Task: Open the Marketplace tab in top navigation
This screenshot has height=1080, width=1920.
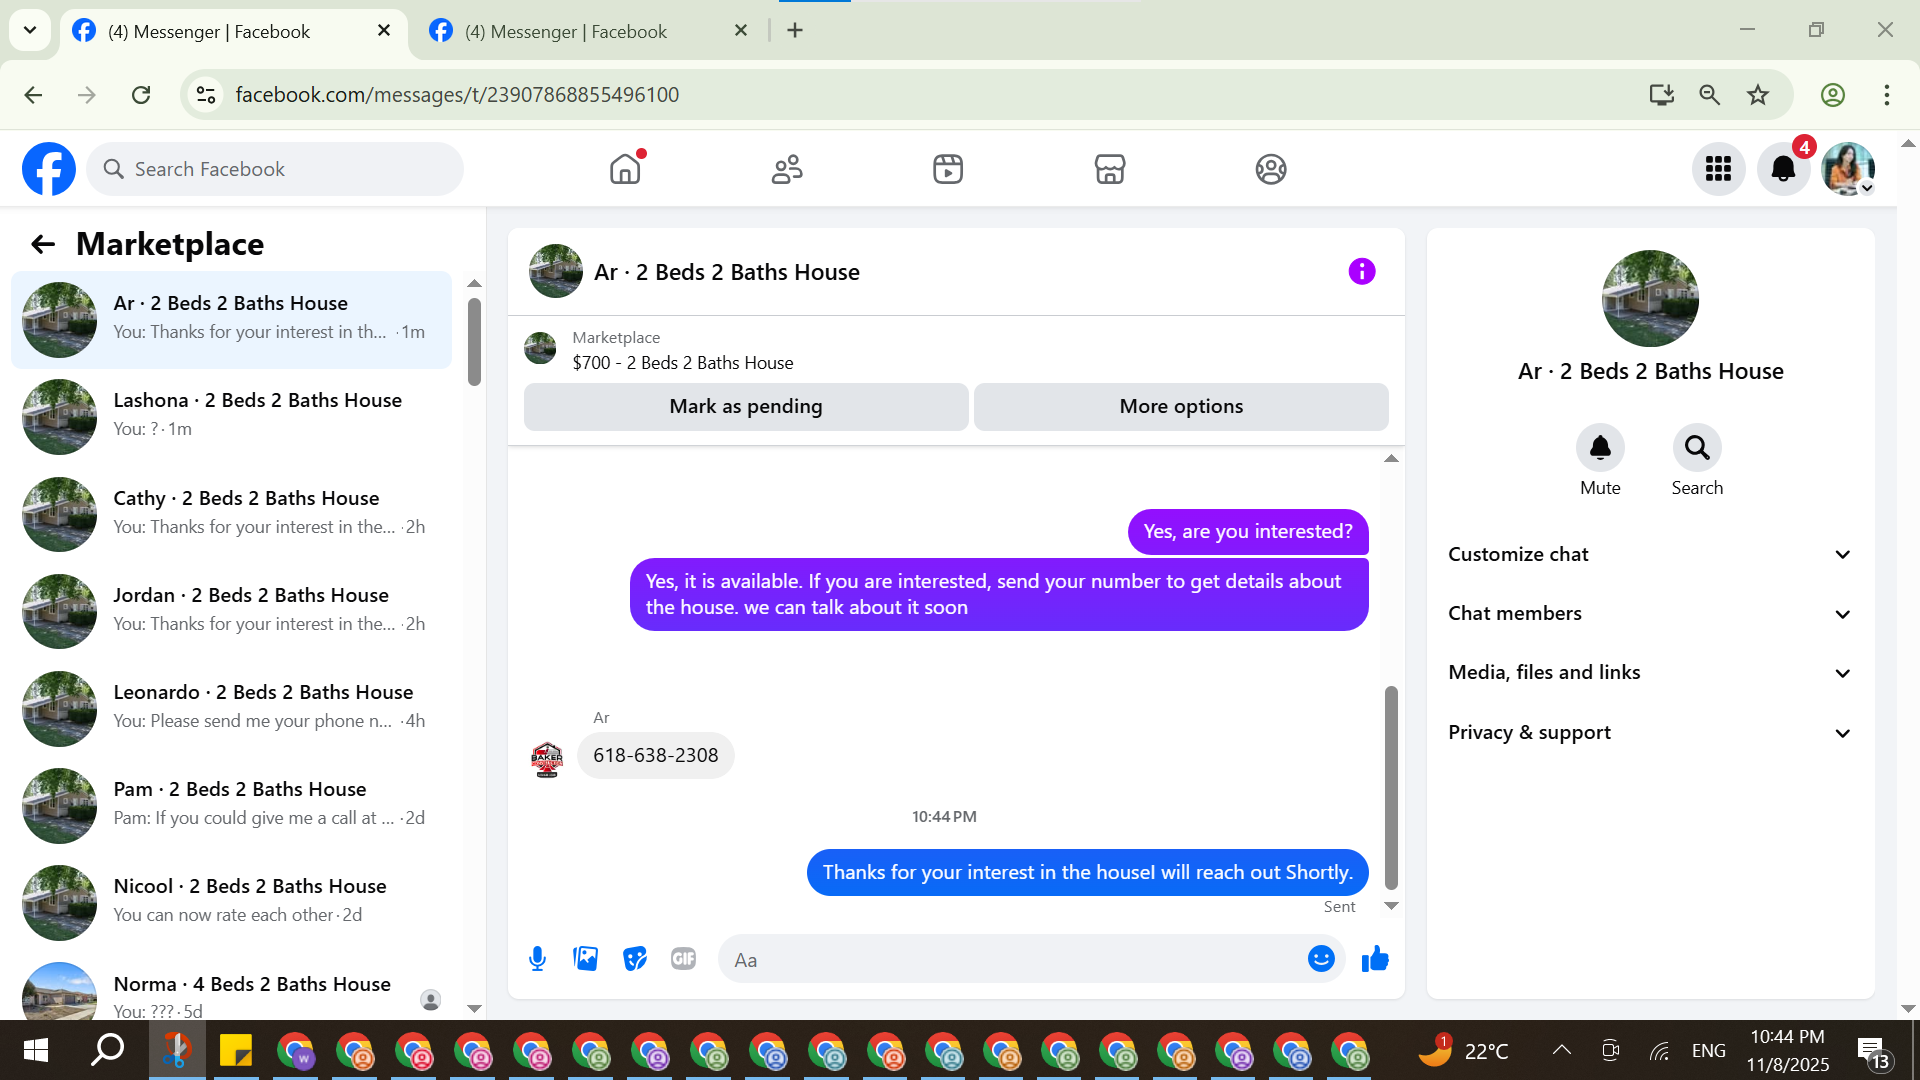Action: (1109, 169)
